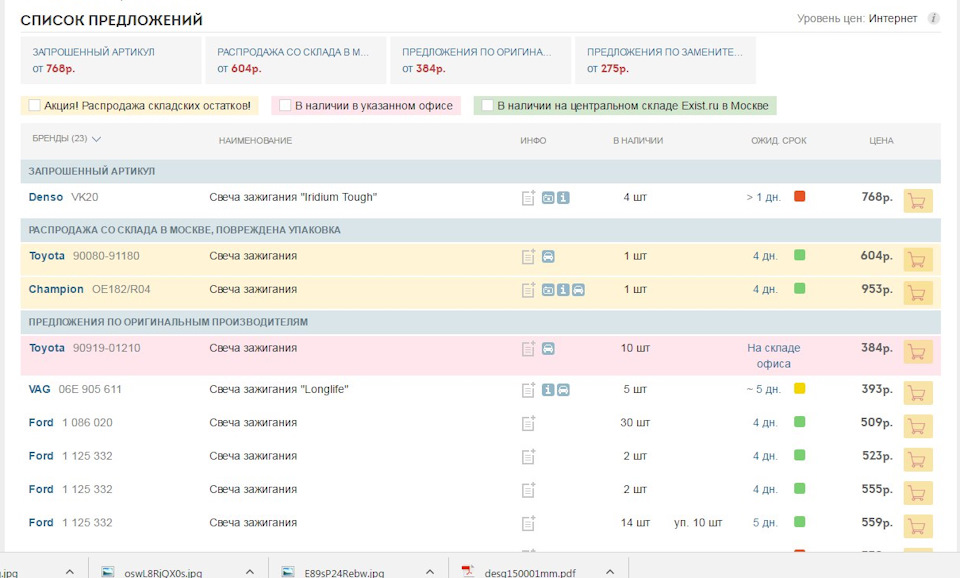960x578 pixels.
Task: Open the VAG brand link
Action: (x=39, y=389)
